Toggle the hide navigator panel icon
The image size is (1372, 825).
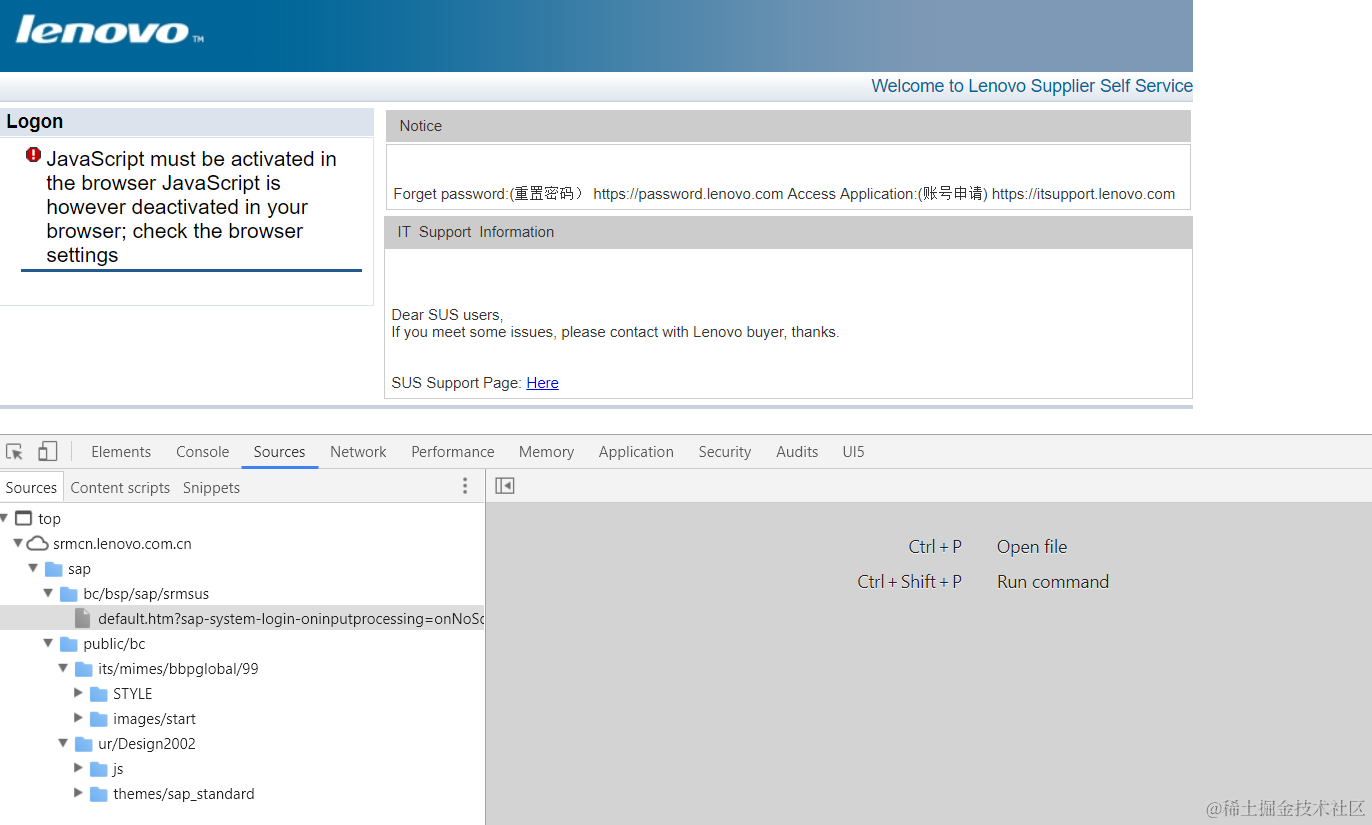point(505,486)
